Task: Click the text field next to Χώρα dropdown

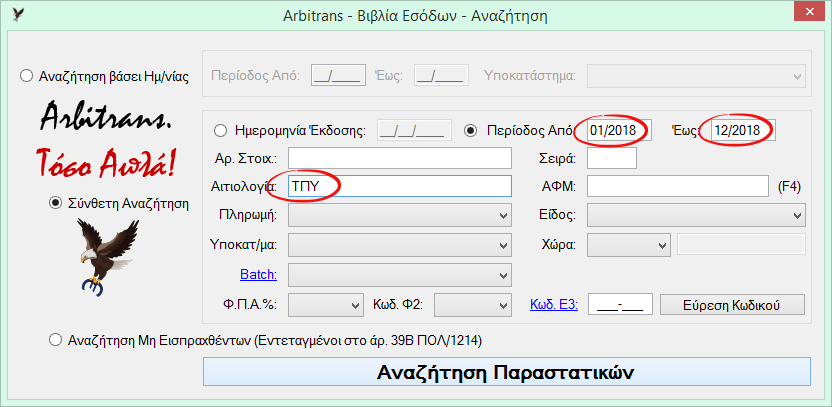Action: 742,245
